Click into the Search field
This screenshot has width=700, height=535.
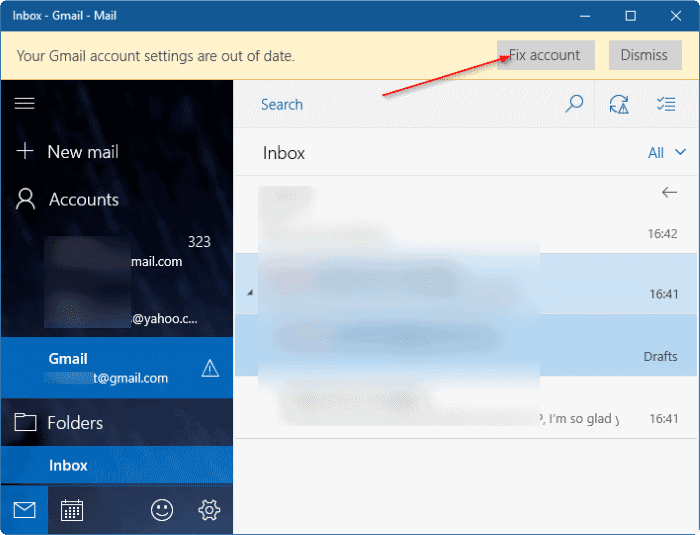[397, 104]
